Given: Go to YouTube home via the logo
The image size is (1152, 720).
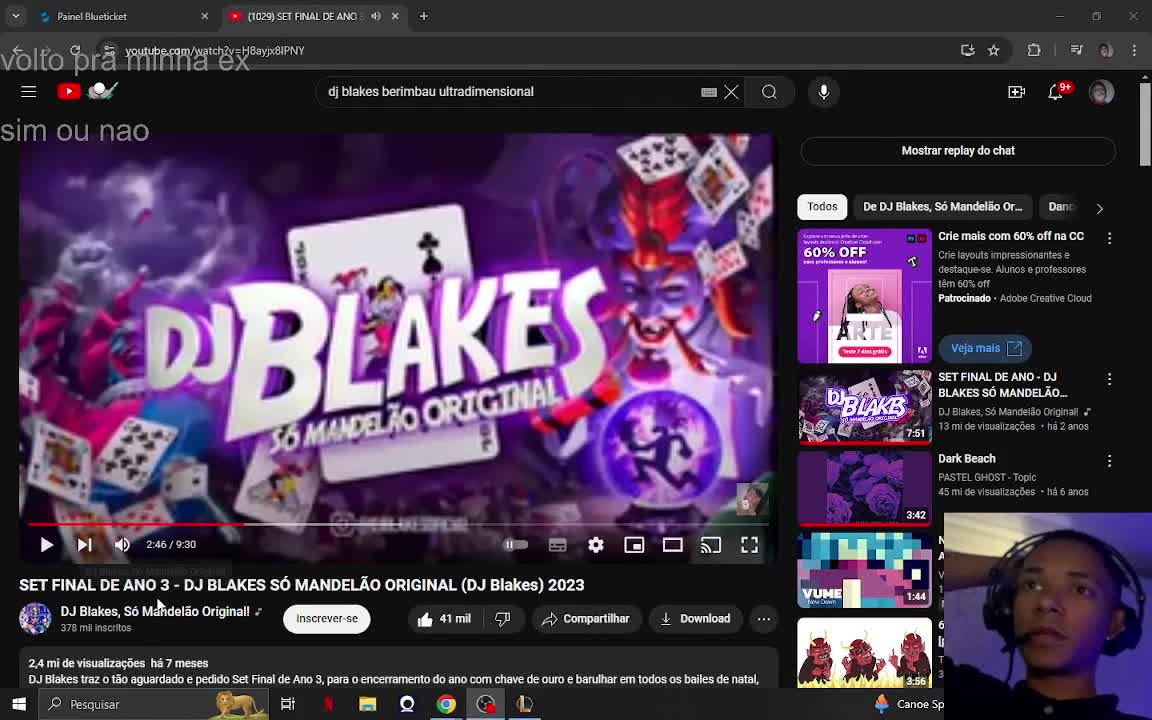Looking at the screenshot, I should coord(87,91).
